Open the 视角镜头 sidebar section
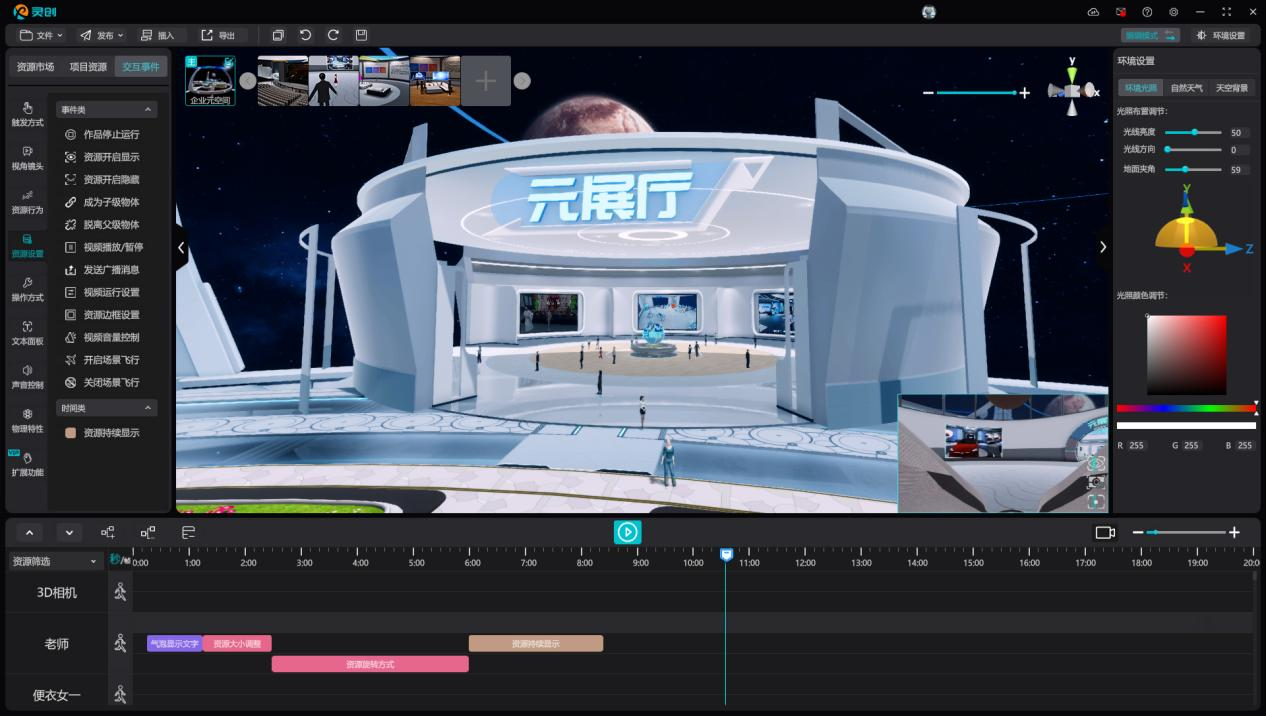Viewport: 1266px width, 716px height. click(27, 158)
